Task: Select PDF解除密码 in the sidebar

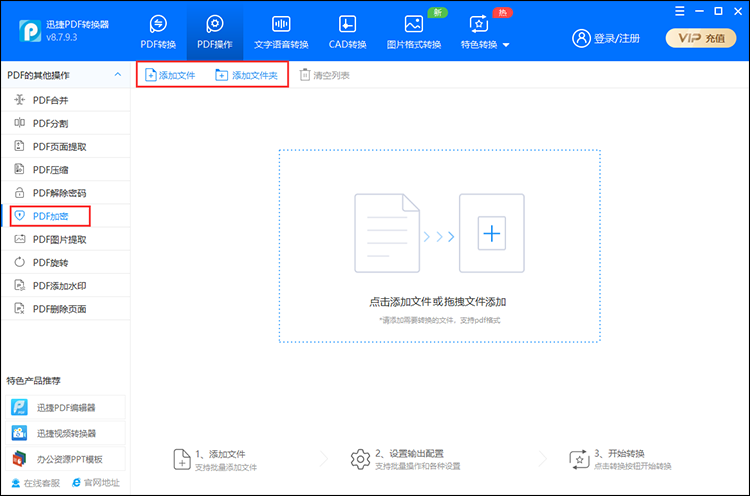Action: (66, 193)
